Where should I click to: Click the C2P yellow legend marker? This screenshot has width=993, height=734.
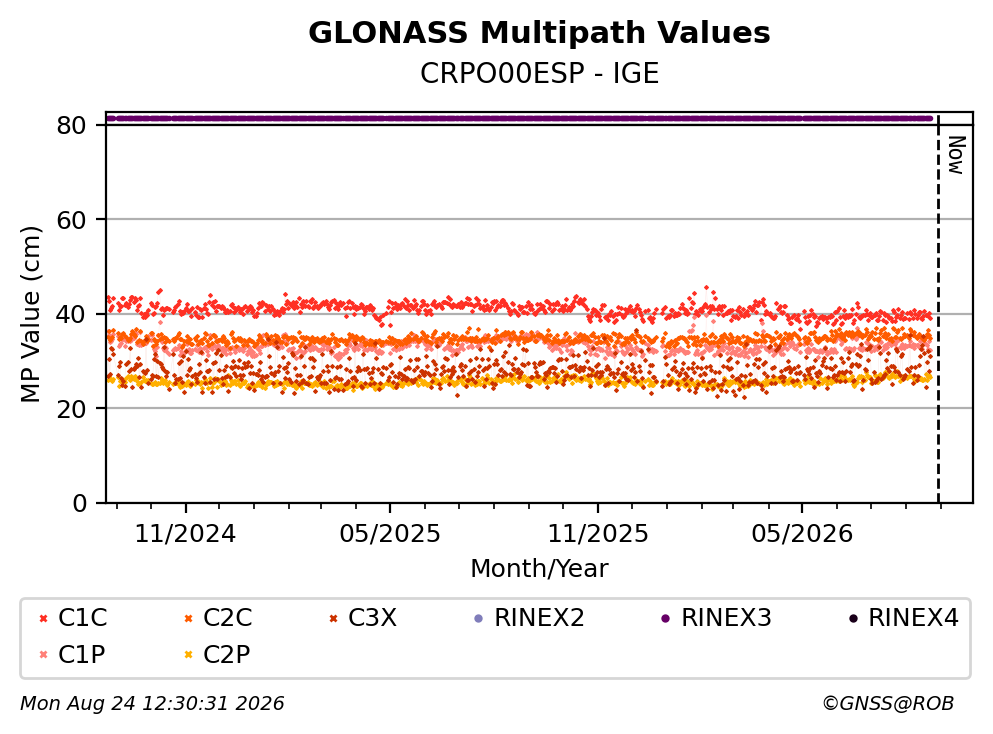[x=188, y=655]
